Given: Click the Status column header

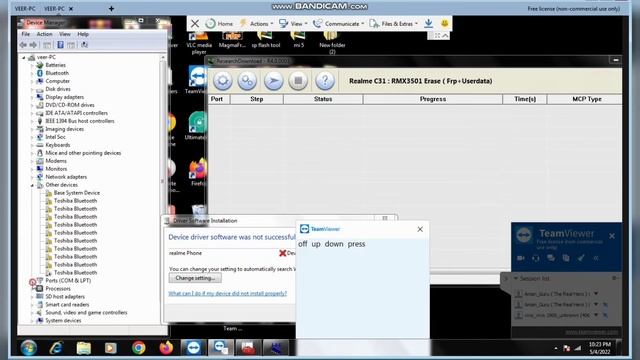Looking at the screenshot, I should pyautogui.click(x=323, y=99).
